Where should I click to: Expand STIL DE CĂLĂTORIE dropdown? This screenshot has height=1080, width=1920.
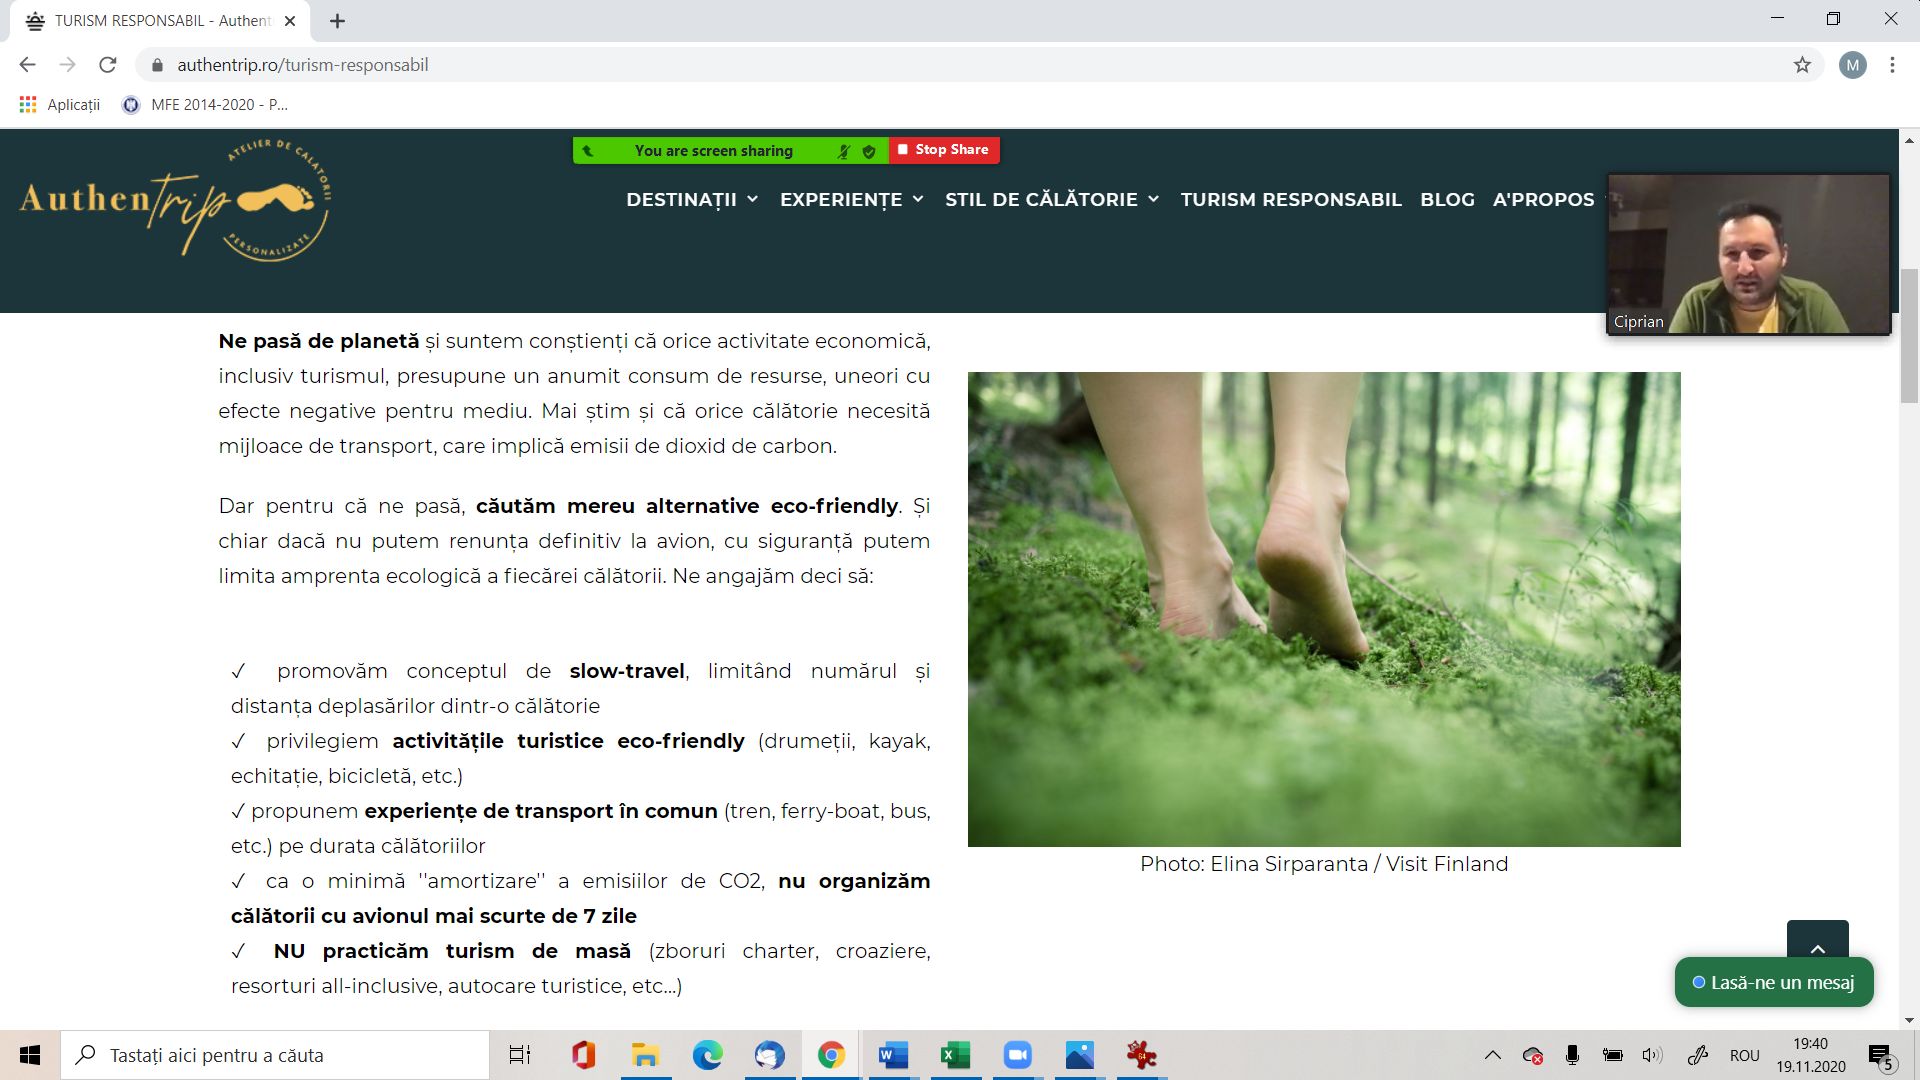tap(1052, 199)
